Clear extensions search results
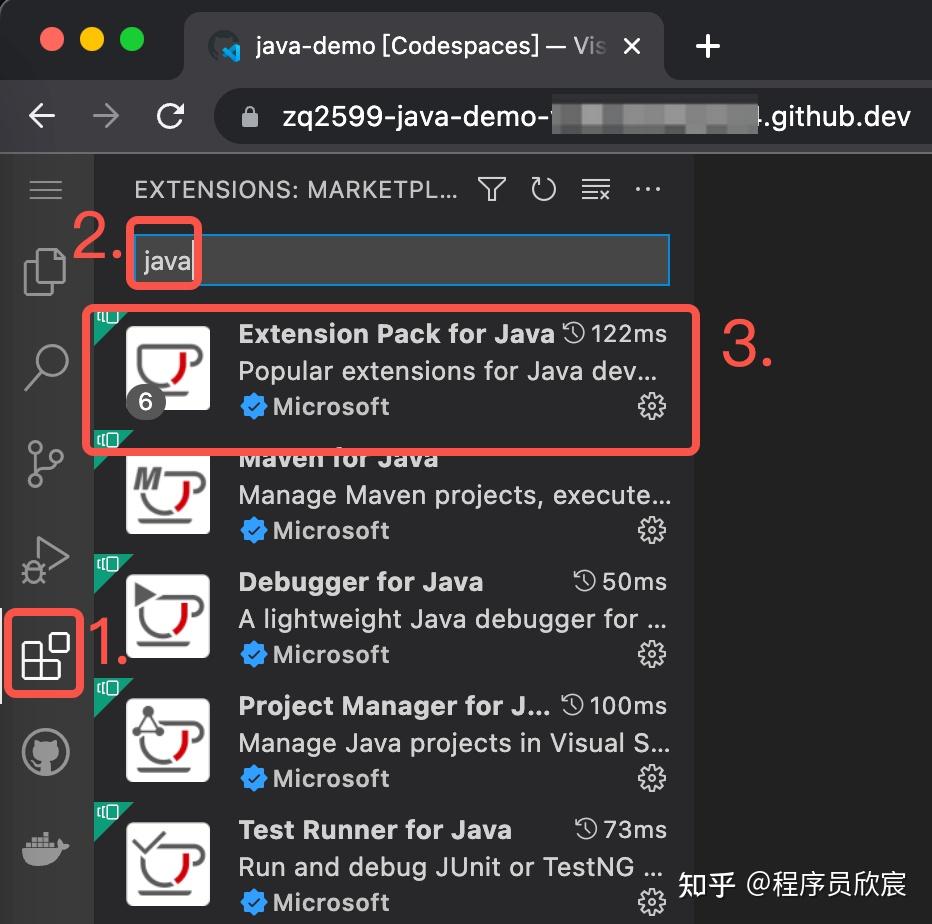Image resolution: width=932 pixels, height=924 pixels. pos(596,190)
